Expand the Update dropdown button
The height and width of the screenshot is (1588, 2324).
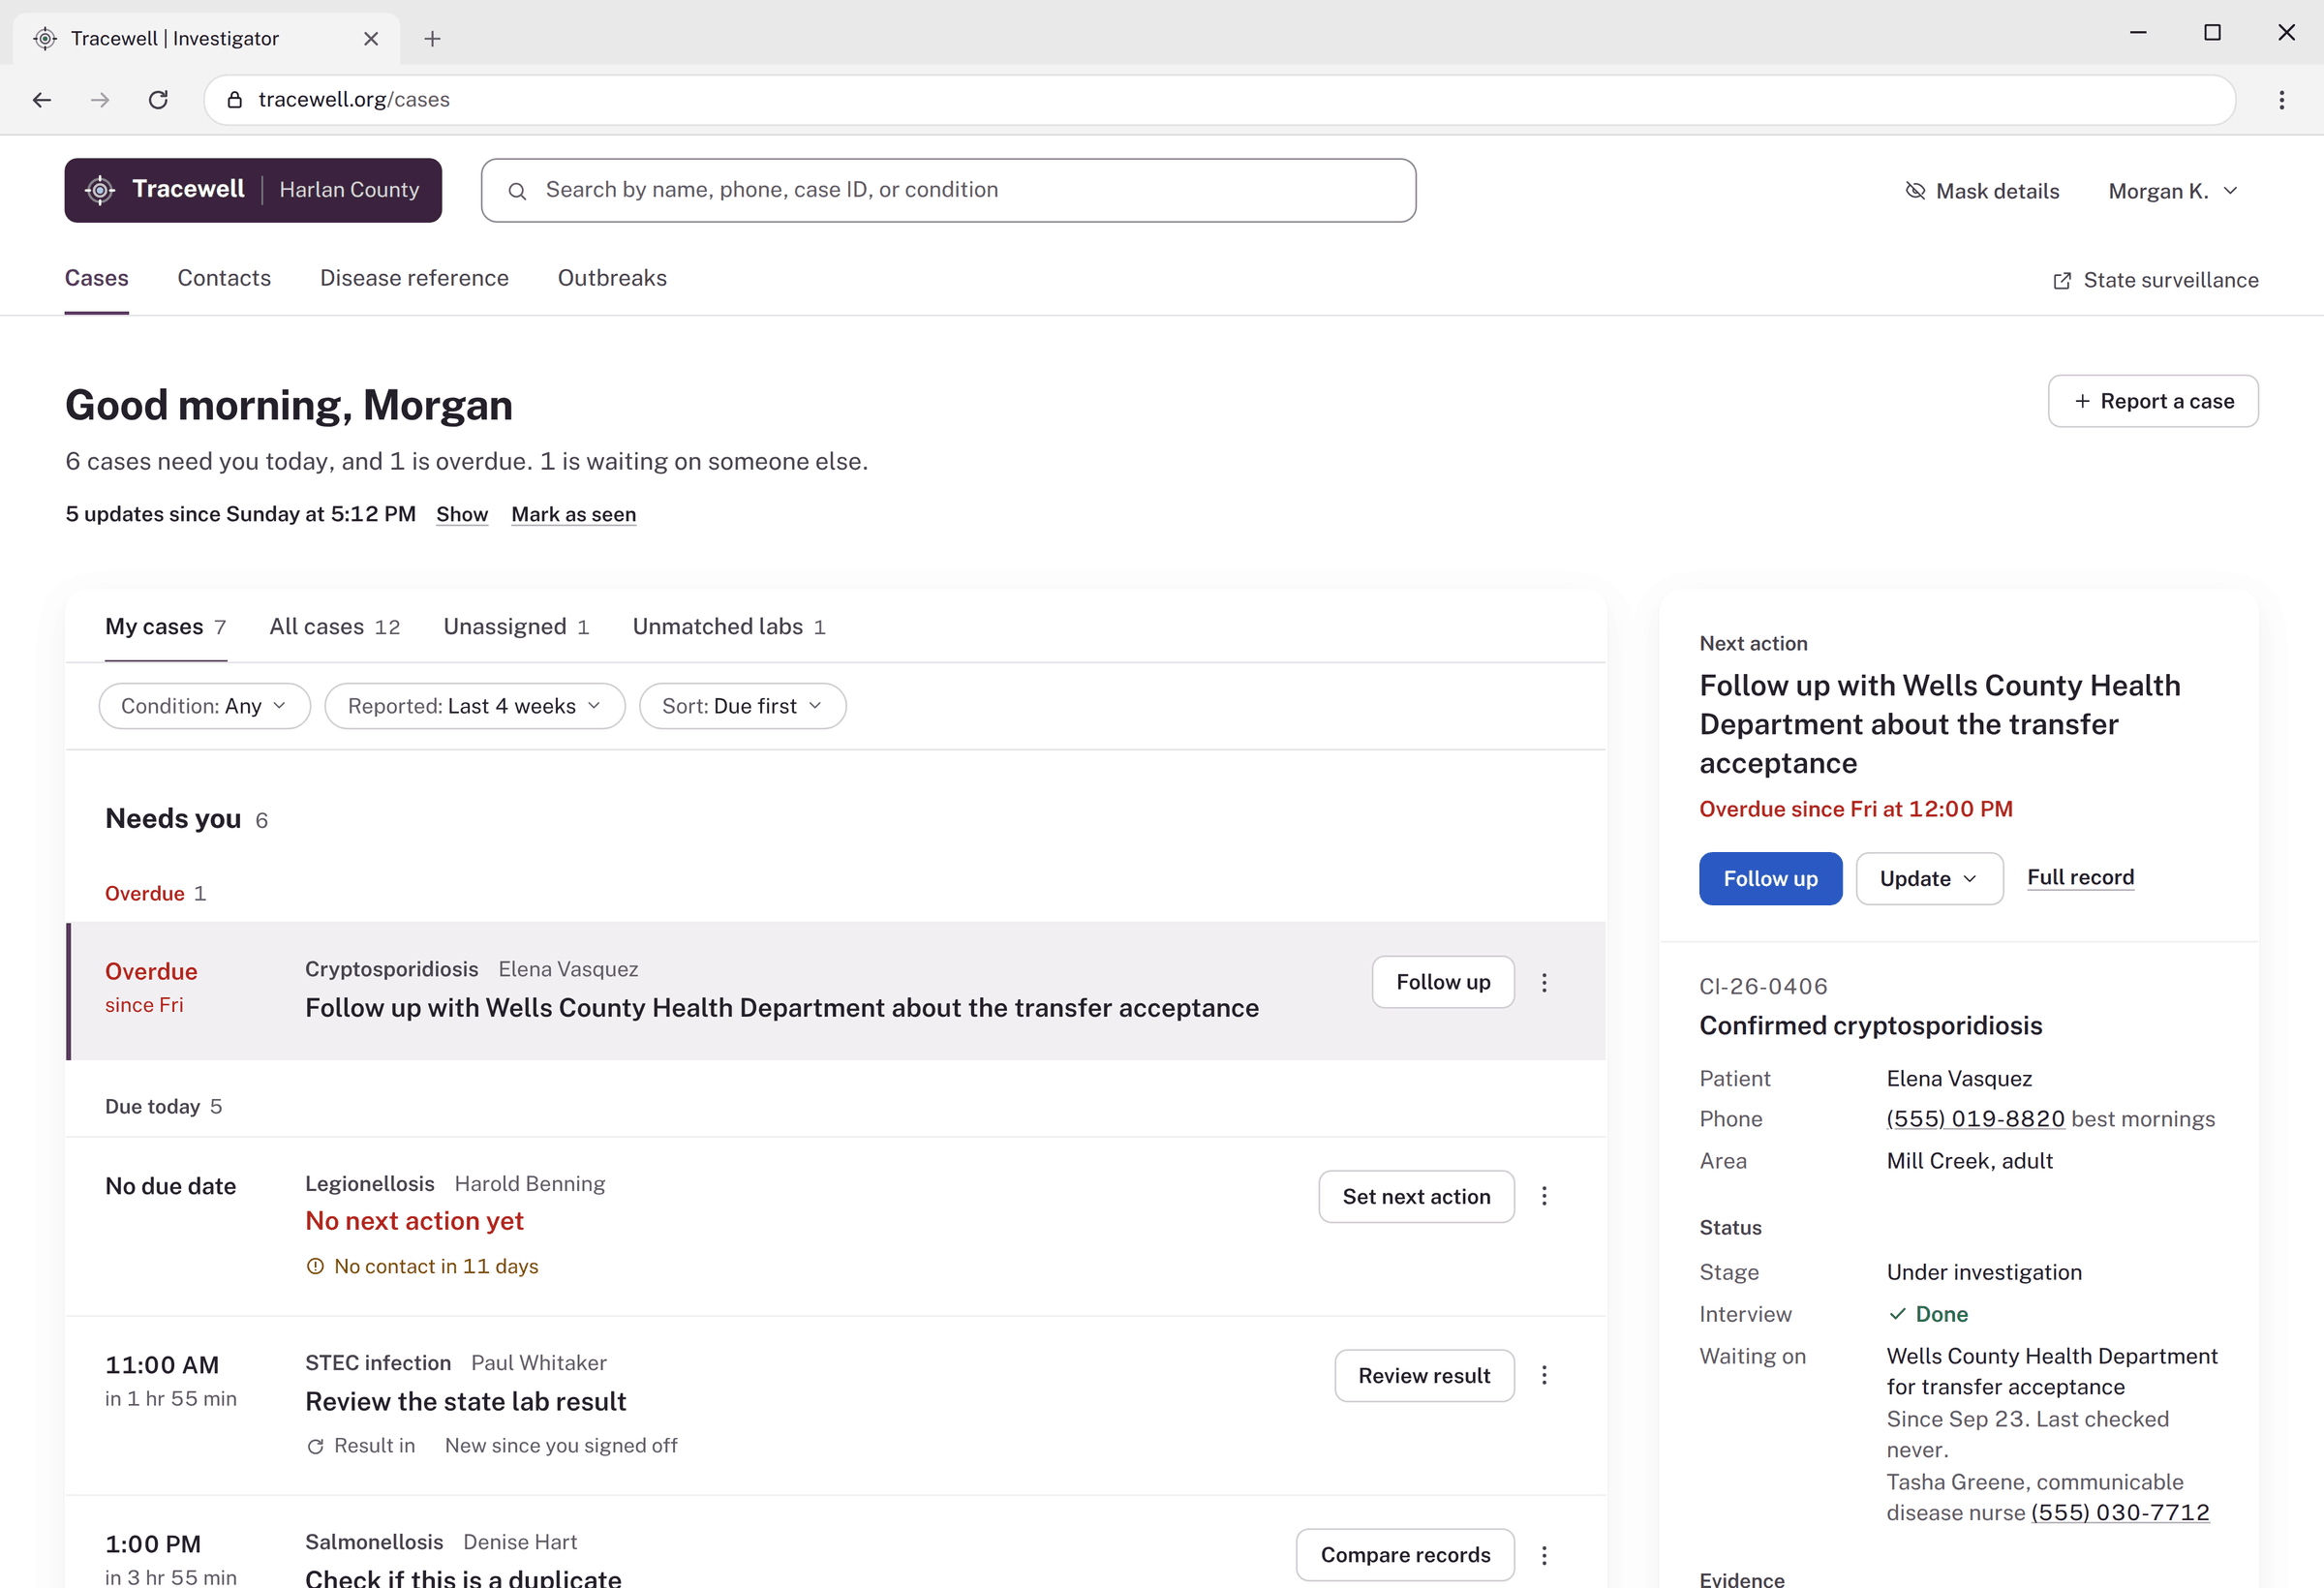1929,879
